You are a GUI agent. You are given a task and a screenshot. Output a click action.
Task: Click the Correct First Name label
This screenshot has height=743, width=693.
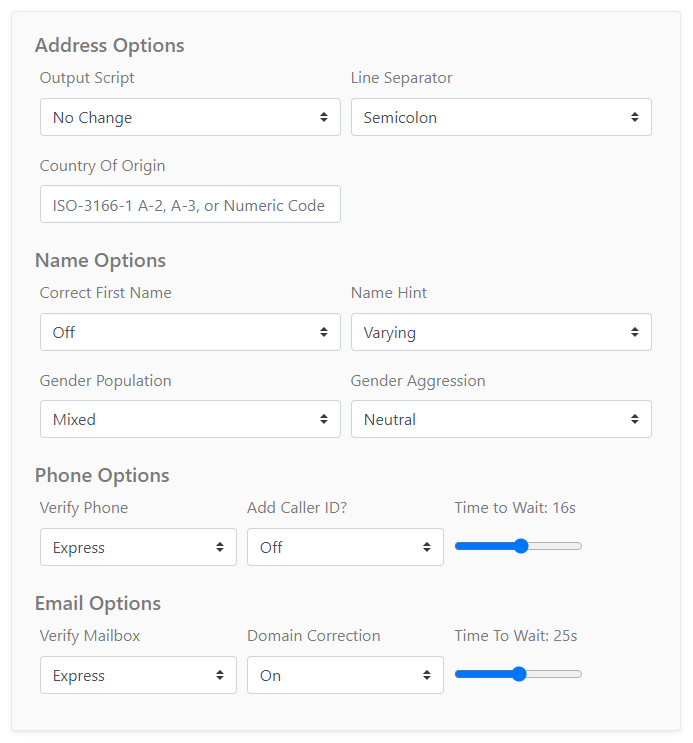[105, 293]
